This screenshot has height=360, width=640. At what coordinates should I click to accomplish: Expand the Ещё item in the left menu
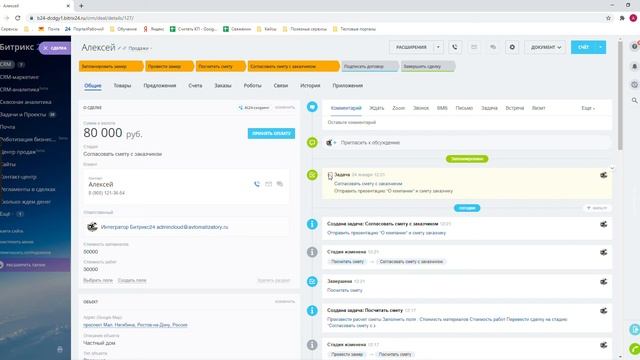pos(7,214)
